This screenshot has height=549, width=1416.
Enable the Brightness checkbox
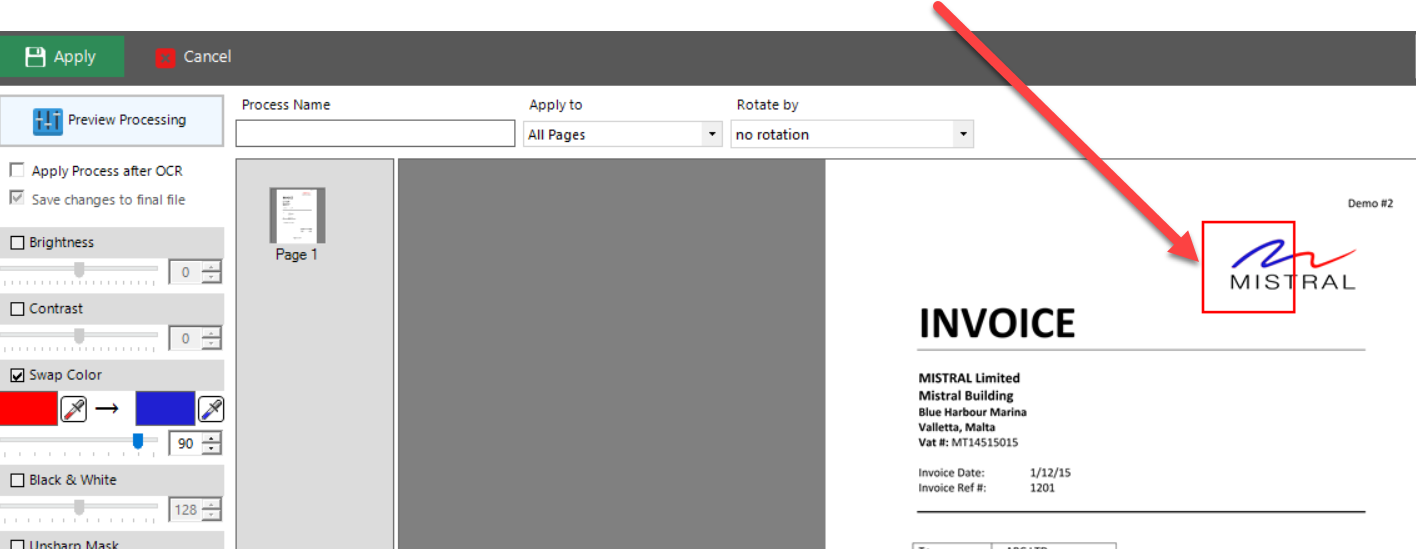point(17,243)
